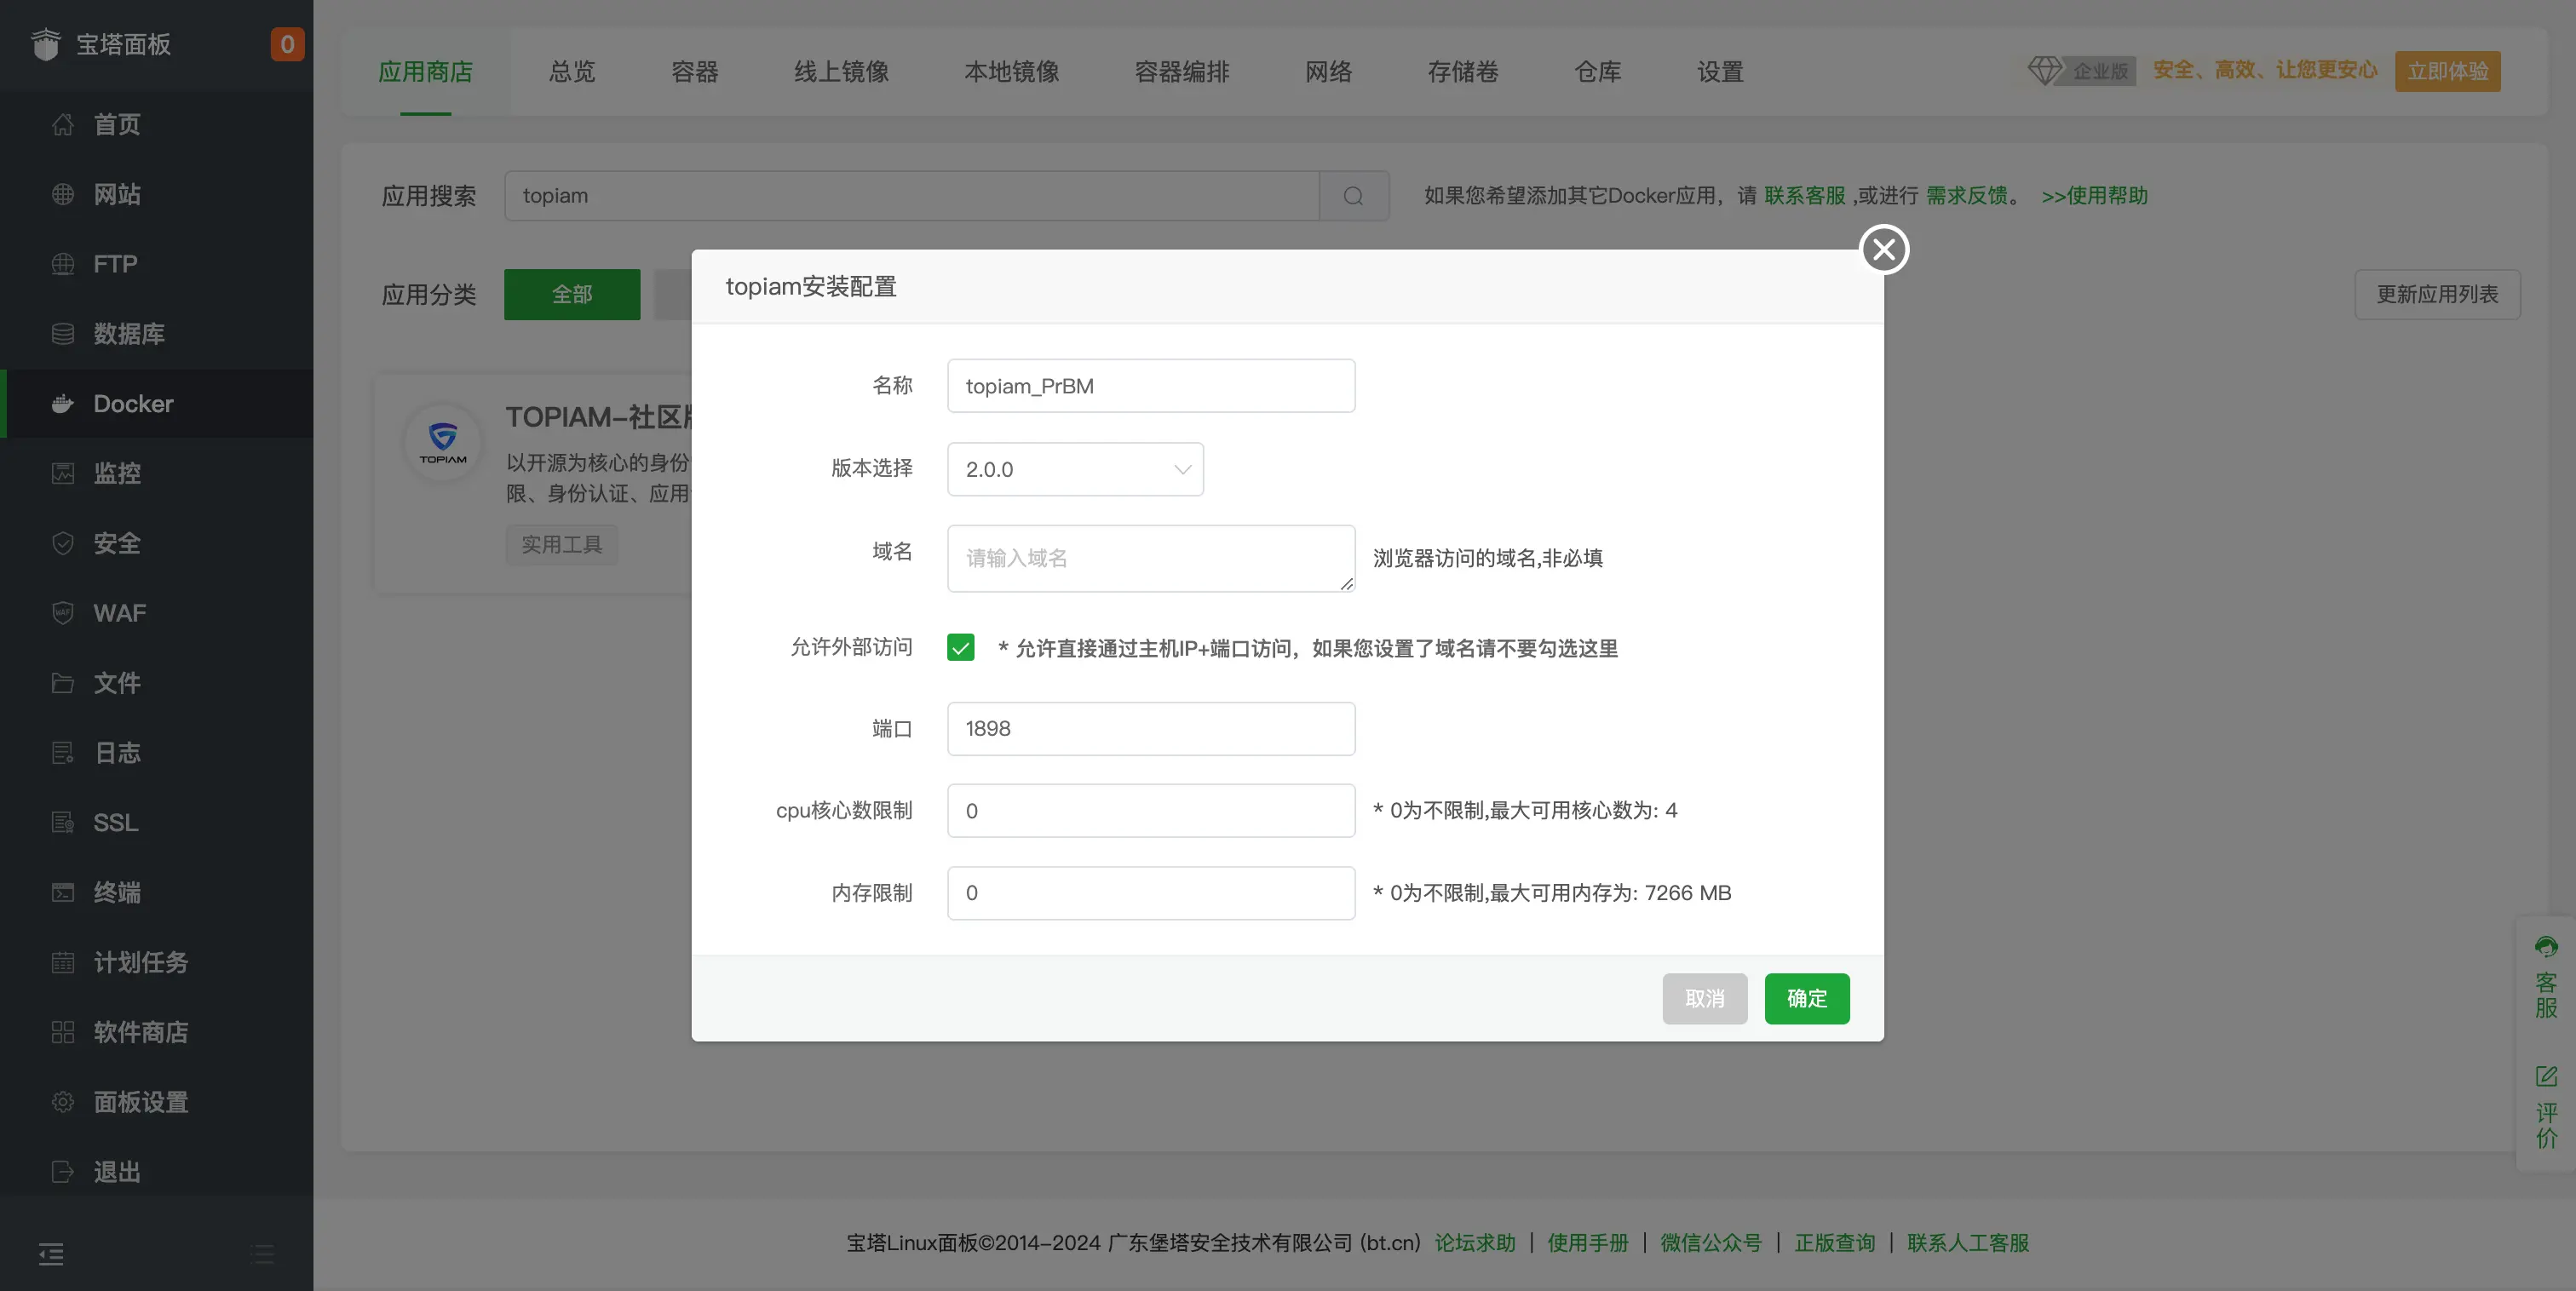This screenshot has width=2576, height=1291.
Task: Switch to the 容器编排 tab
Action: pyautogui.click(x=1181, y=72)
